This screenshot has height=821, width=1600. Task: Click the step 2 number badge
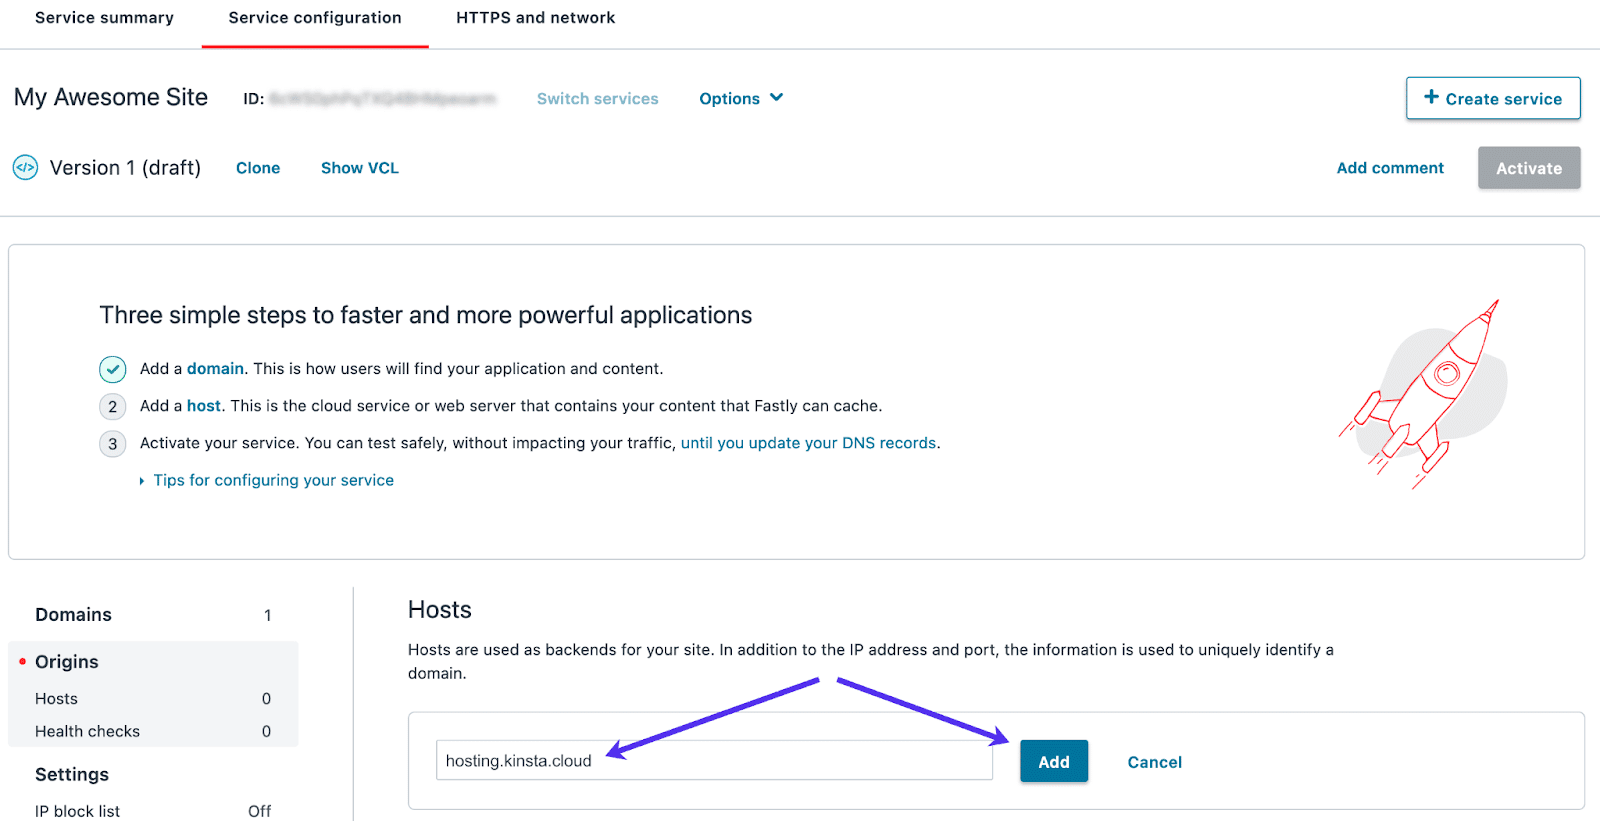click(113, 406)
